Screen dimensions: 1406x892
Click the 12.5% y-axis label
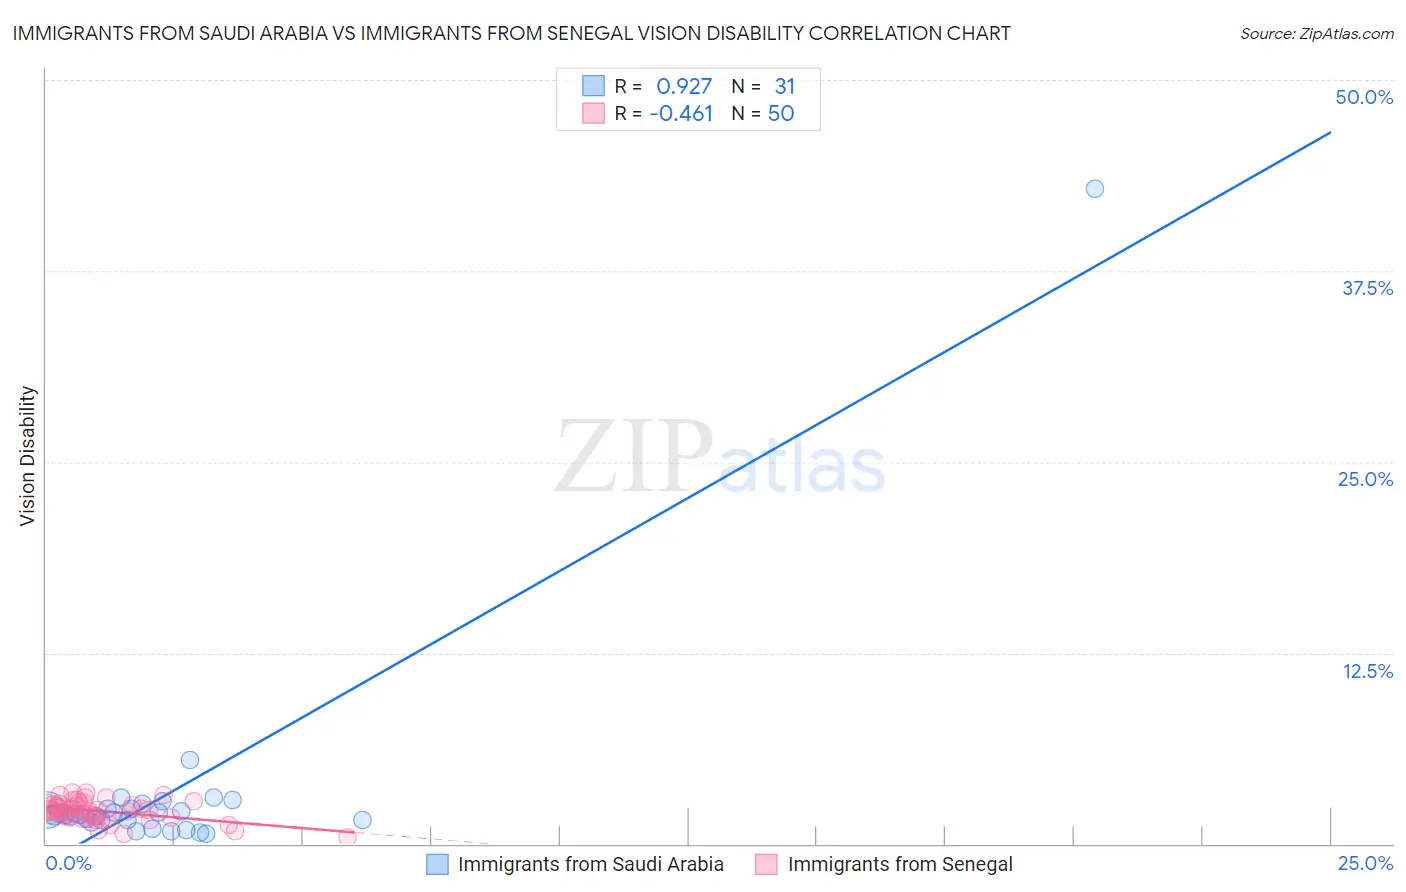[1367, 671]
